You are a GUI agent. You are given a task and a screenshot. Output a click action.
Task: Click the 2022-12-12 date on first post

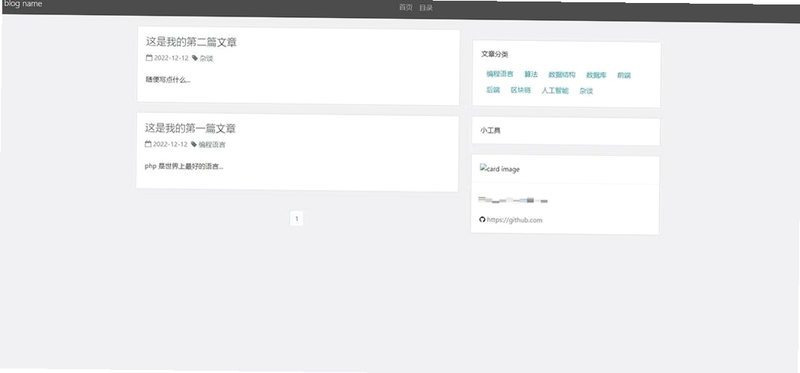170,144
